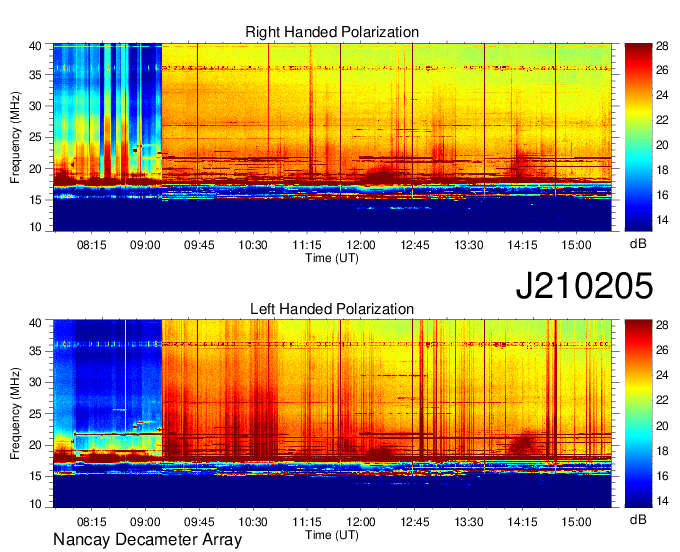The image size is (680, 552).
Task: Click 18 dB label on Left Handed color bar
Action: (x=662, y=451)
